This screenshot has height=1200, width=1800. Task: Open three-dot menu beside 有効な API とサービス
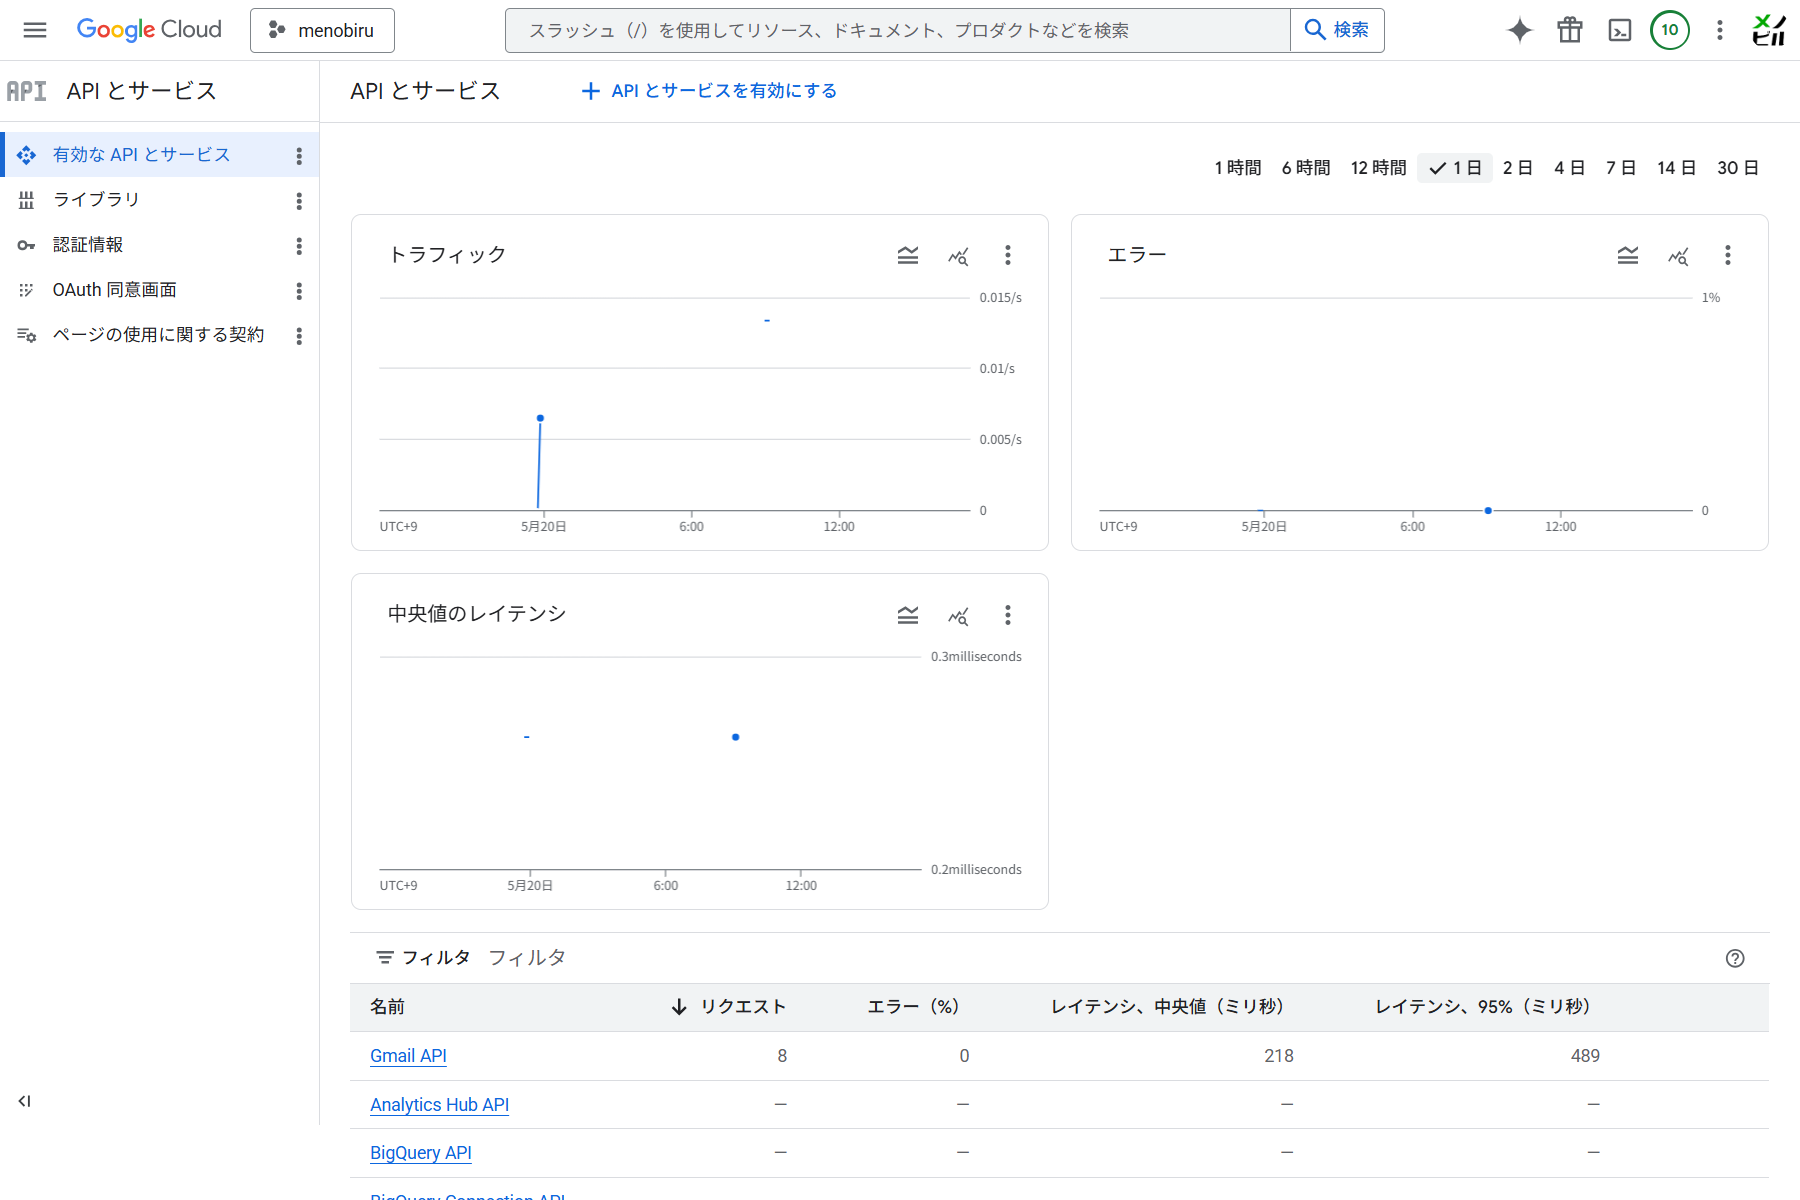[299, 156]
